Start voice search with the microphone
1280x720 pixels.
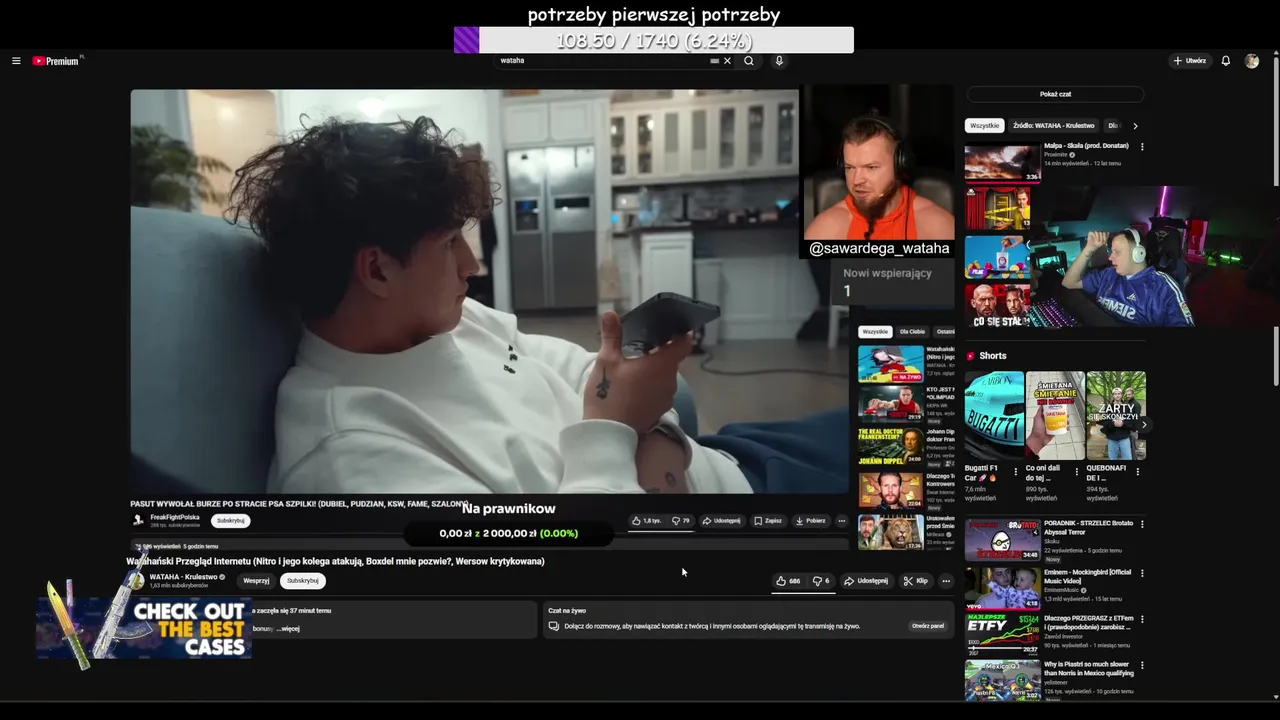pyautogui.click(x=779, y=61)
